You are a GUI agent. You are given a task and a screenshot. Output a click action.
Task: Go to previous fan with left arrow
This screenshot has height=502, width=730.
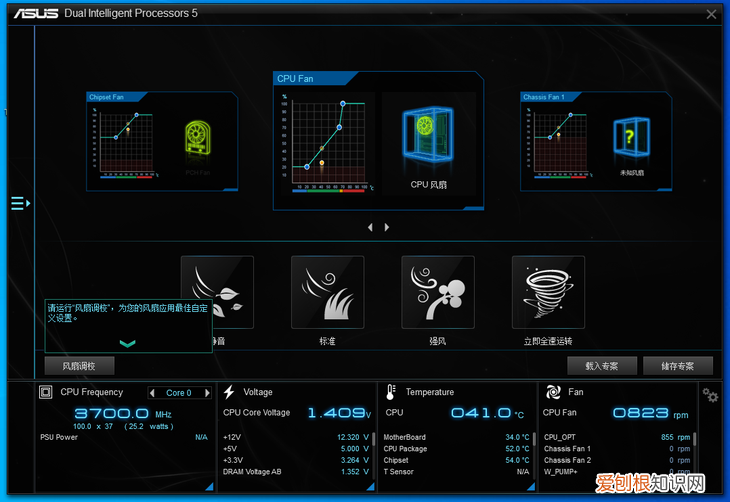tap(370, 227)
